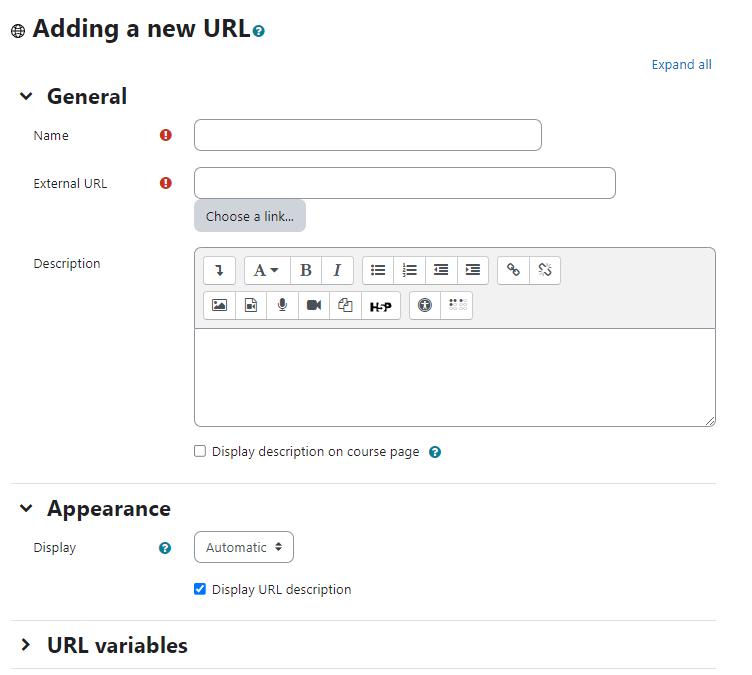The image size is (752, 675).
Task: Insert H5P content
Action: point(380,305)
